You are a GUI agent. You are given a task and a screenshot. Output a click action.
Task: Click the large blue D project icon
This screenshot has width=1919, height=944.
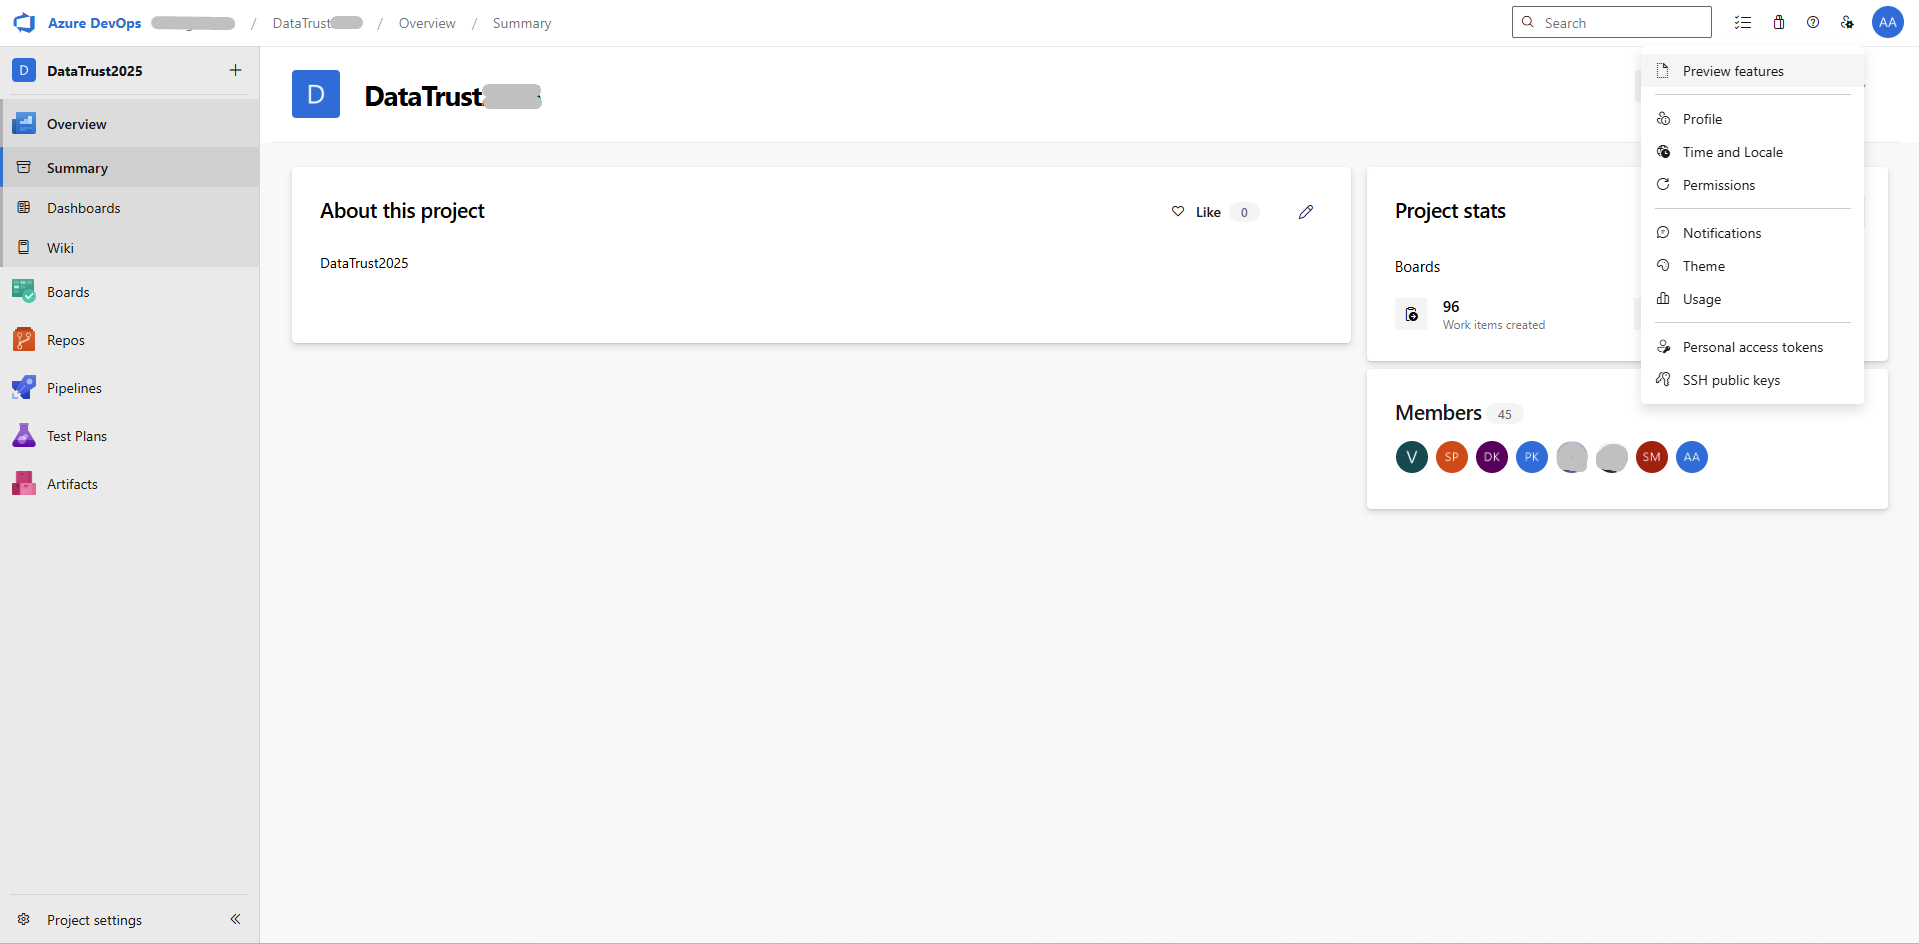coord(316,94)
